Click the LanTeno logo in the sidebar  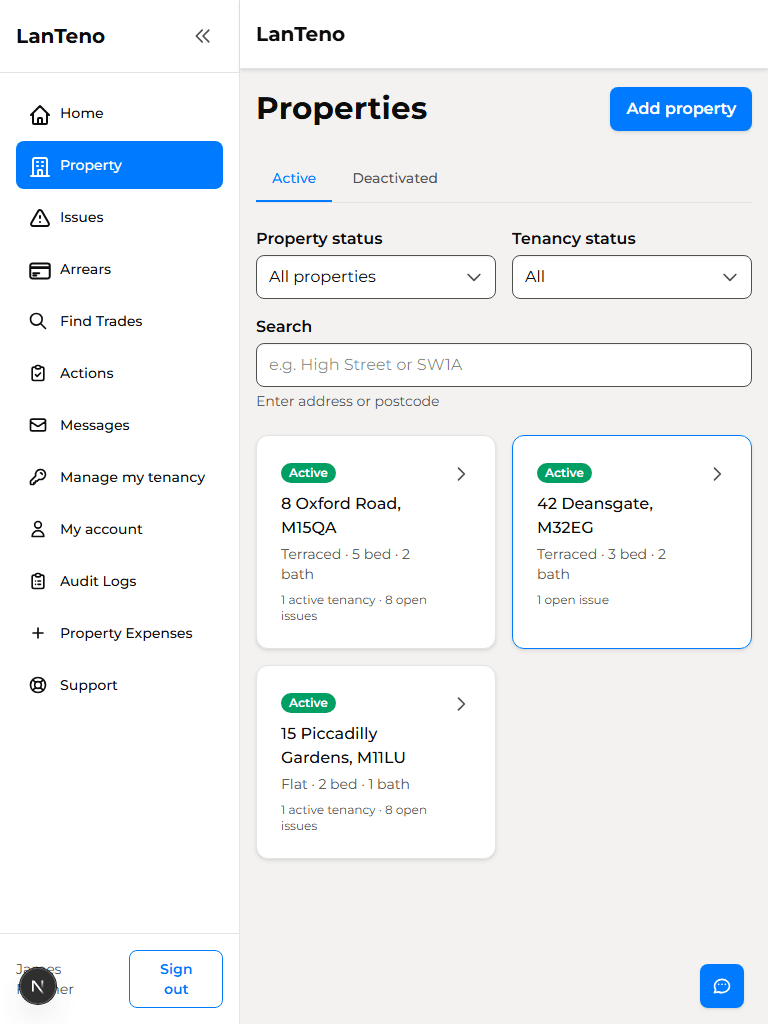click(x=61, y=36)
